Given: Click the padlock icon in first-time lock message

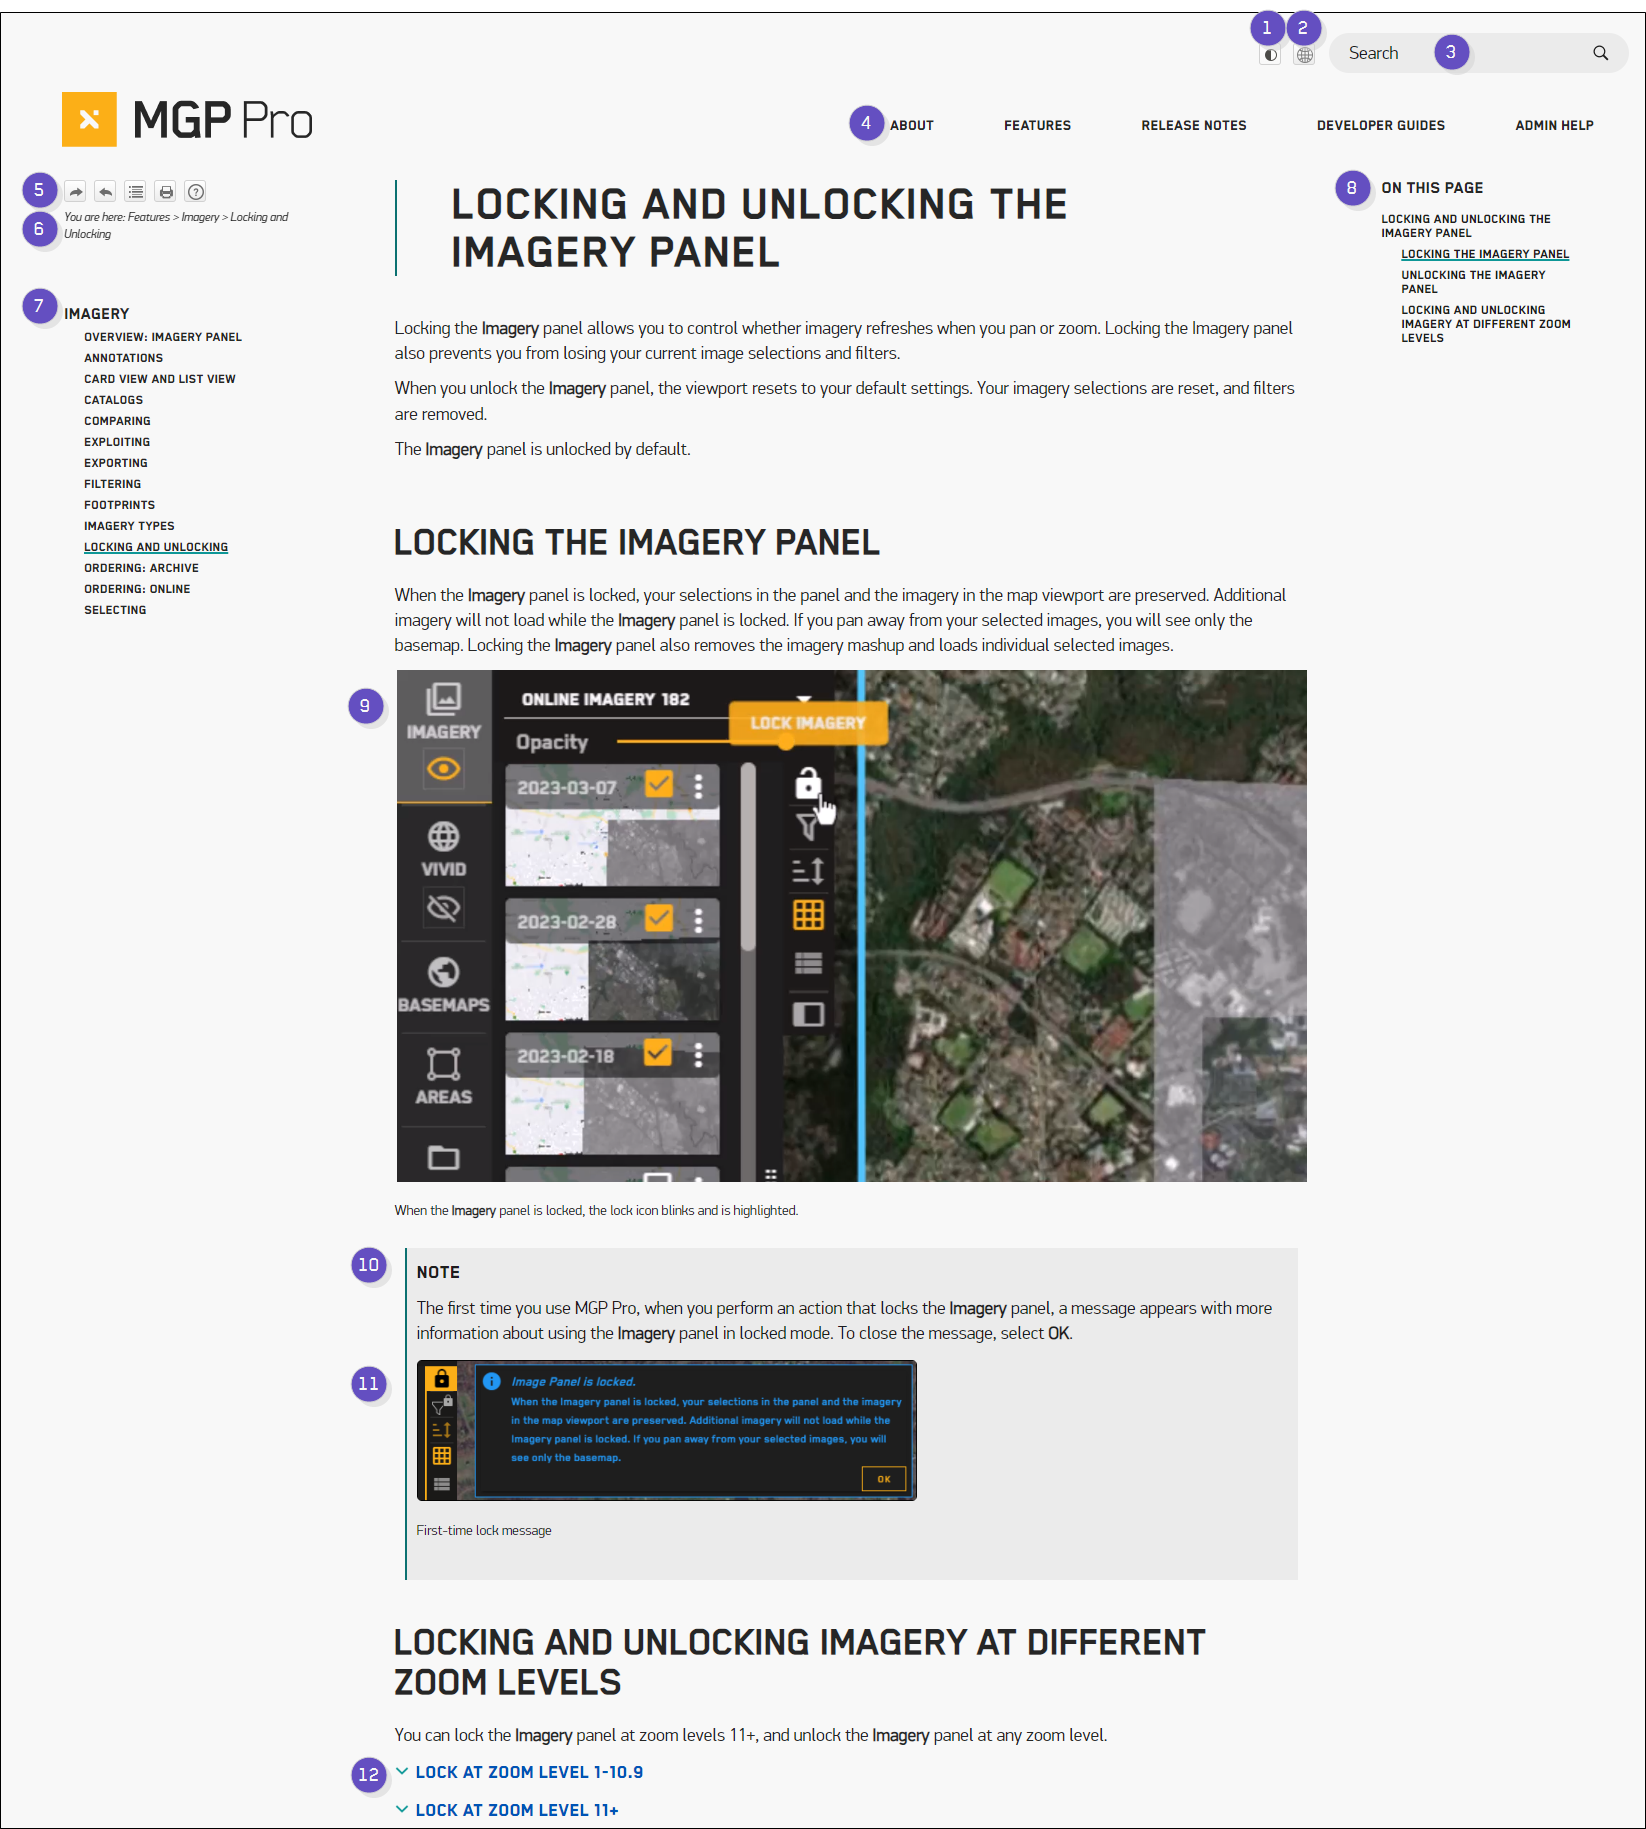Looking at the screenshot, I should point(441,1379).
